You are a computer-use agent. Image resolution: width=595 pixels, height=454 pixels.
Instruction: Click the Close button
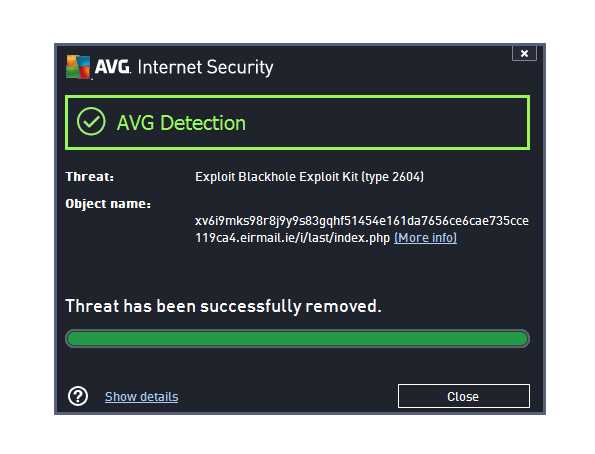pyautogui.click(x=464, y=396)
